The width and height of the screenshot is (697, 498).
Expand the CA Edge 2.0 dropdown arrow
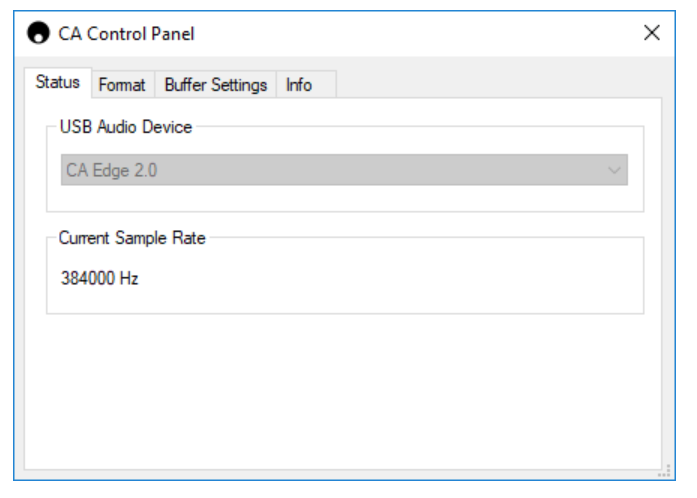tap(614, 170)
